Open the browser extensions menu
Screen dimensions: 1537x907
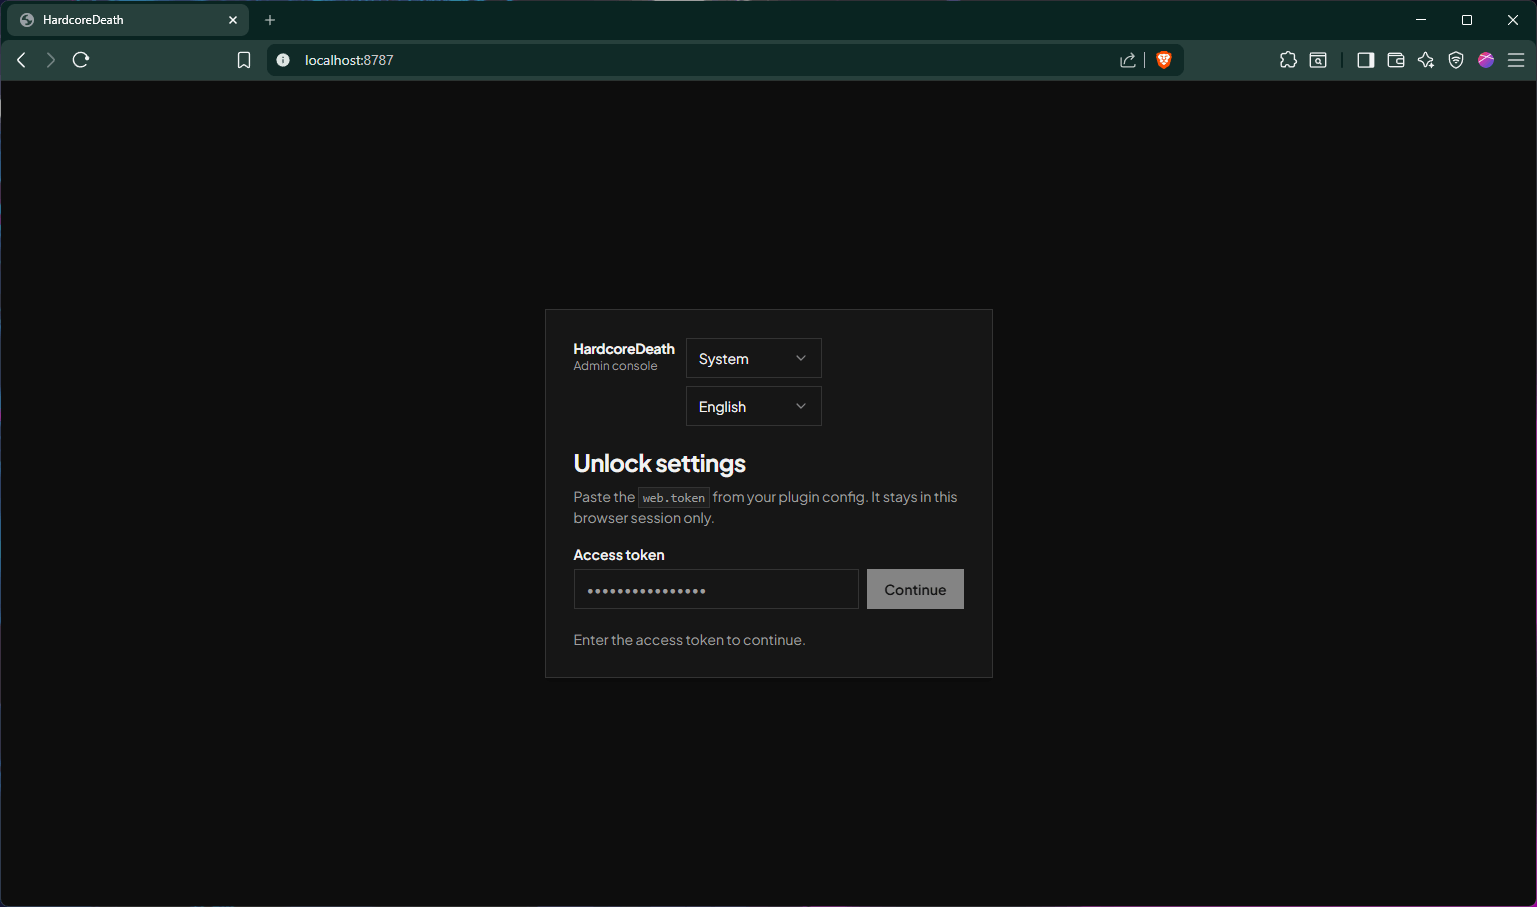click(x=1288, y=60)
